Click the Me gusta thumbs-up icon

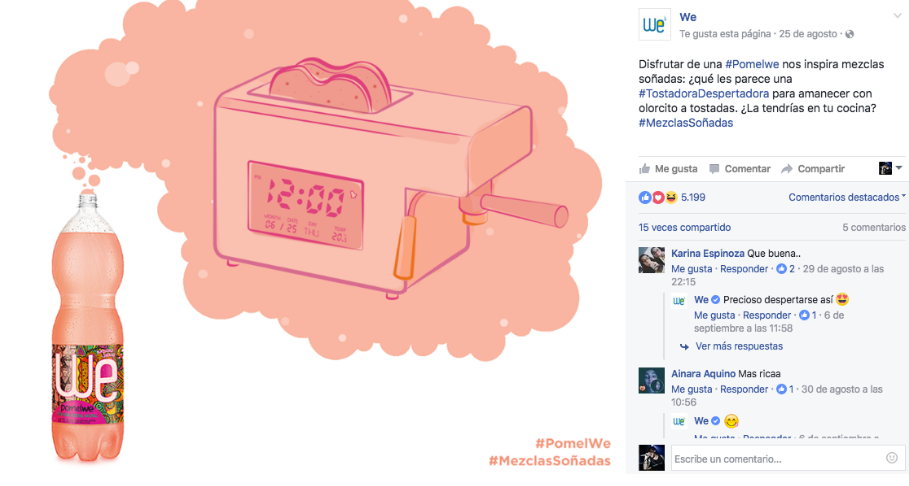pyautogui.click(x=645, y=169)
